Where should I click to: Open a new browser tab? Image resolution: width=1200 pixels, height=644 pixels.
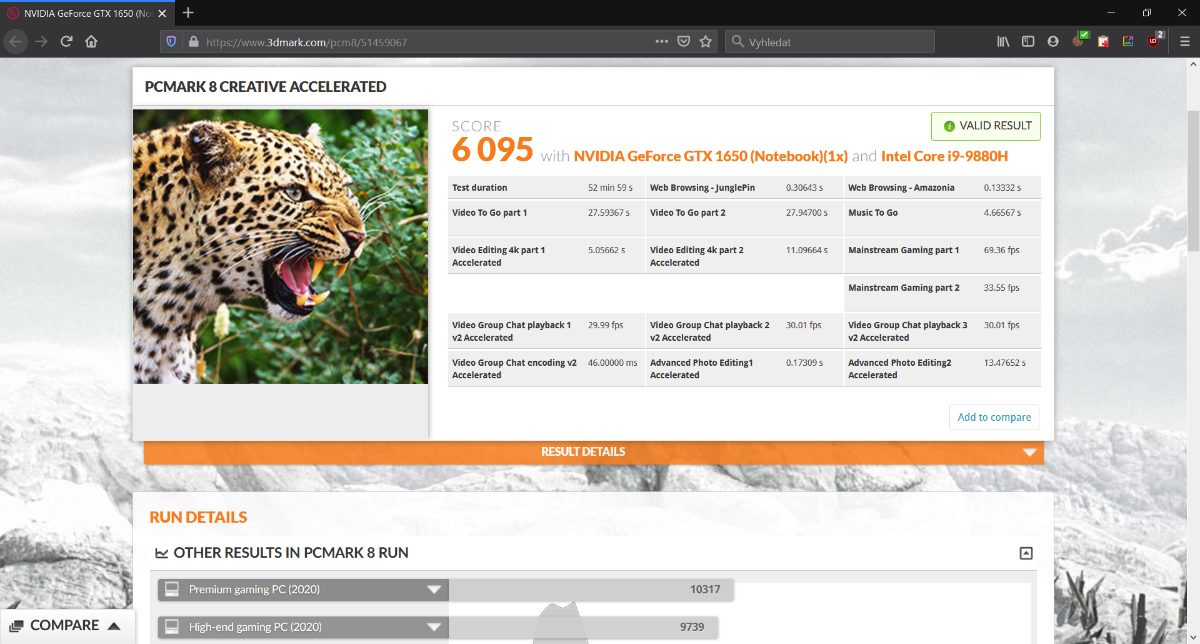click(188, 13)
